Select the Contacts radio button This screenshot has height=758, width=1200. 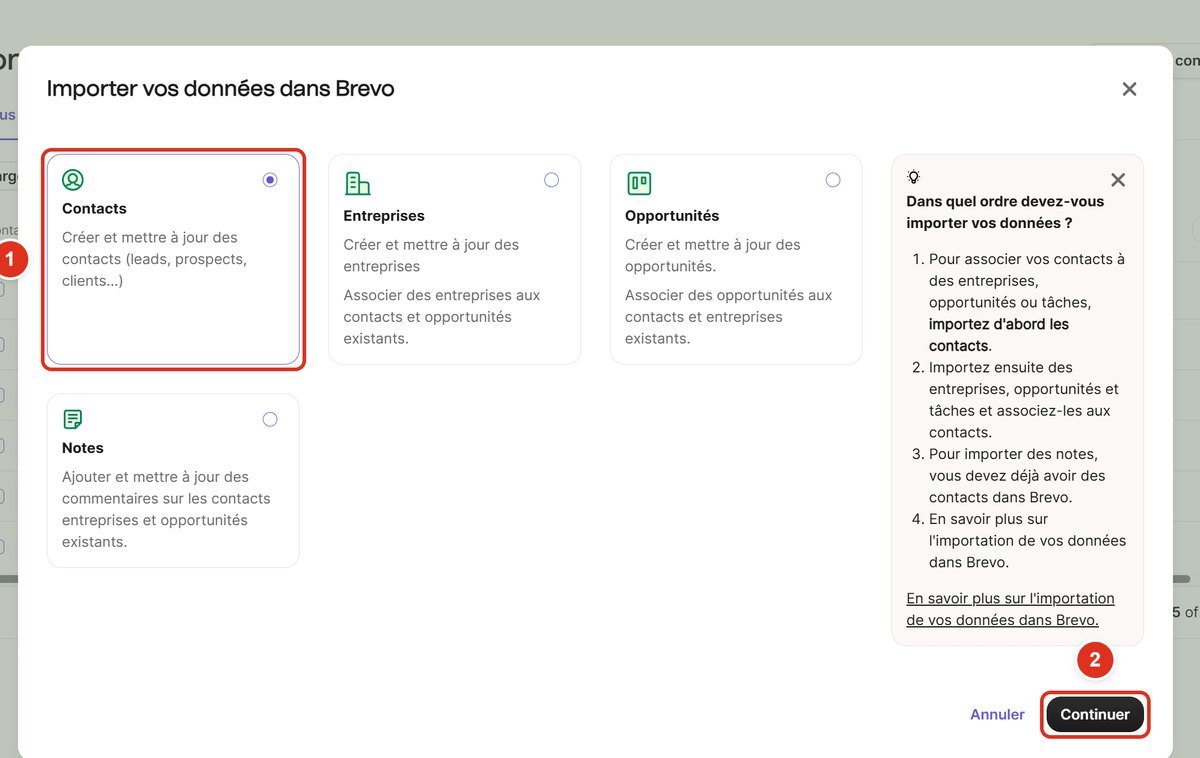(270, 180)
